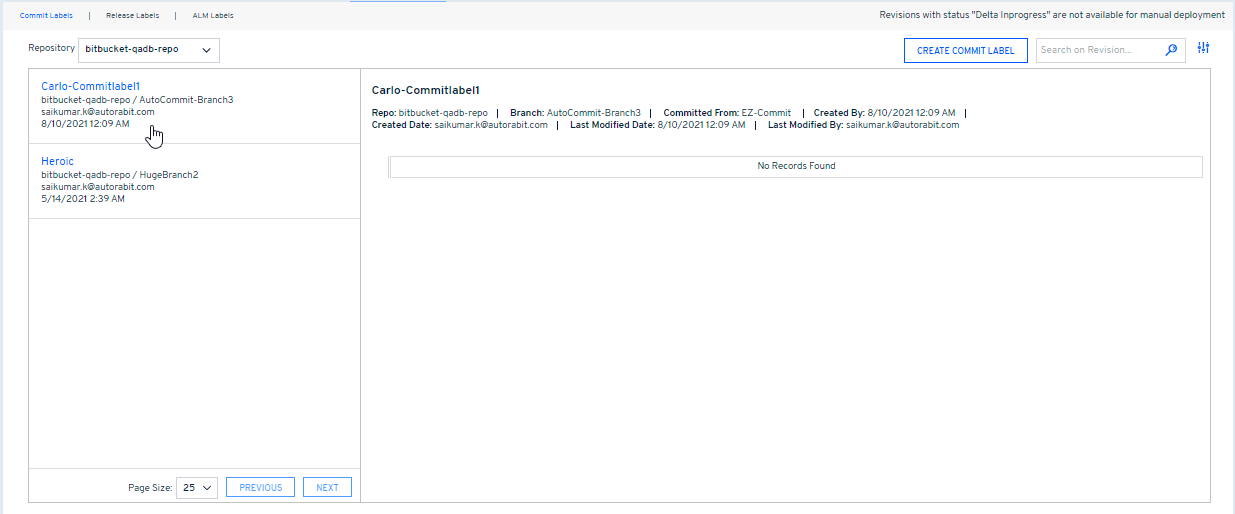Click the No Records Found row
The height and width of the screenshot is (514, 1235).
[795, 166]
